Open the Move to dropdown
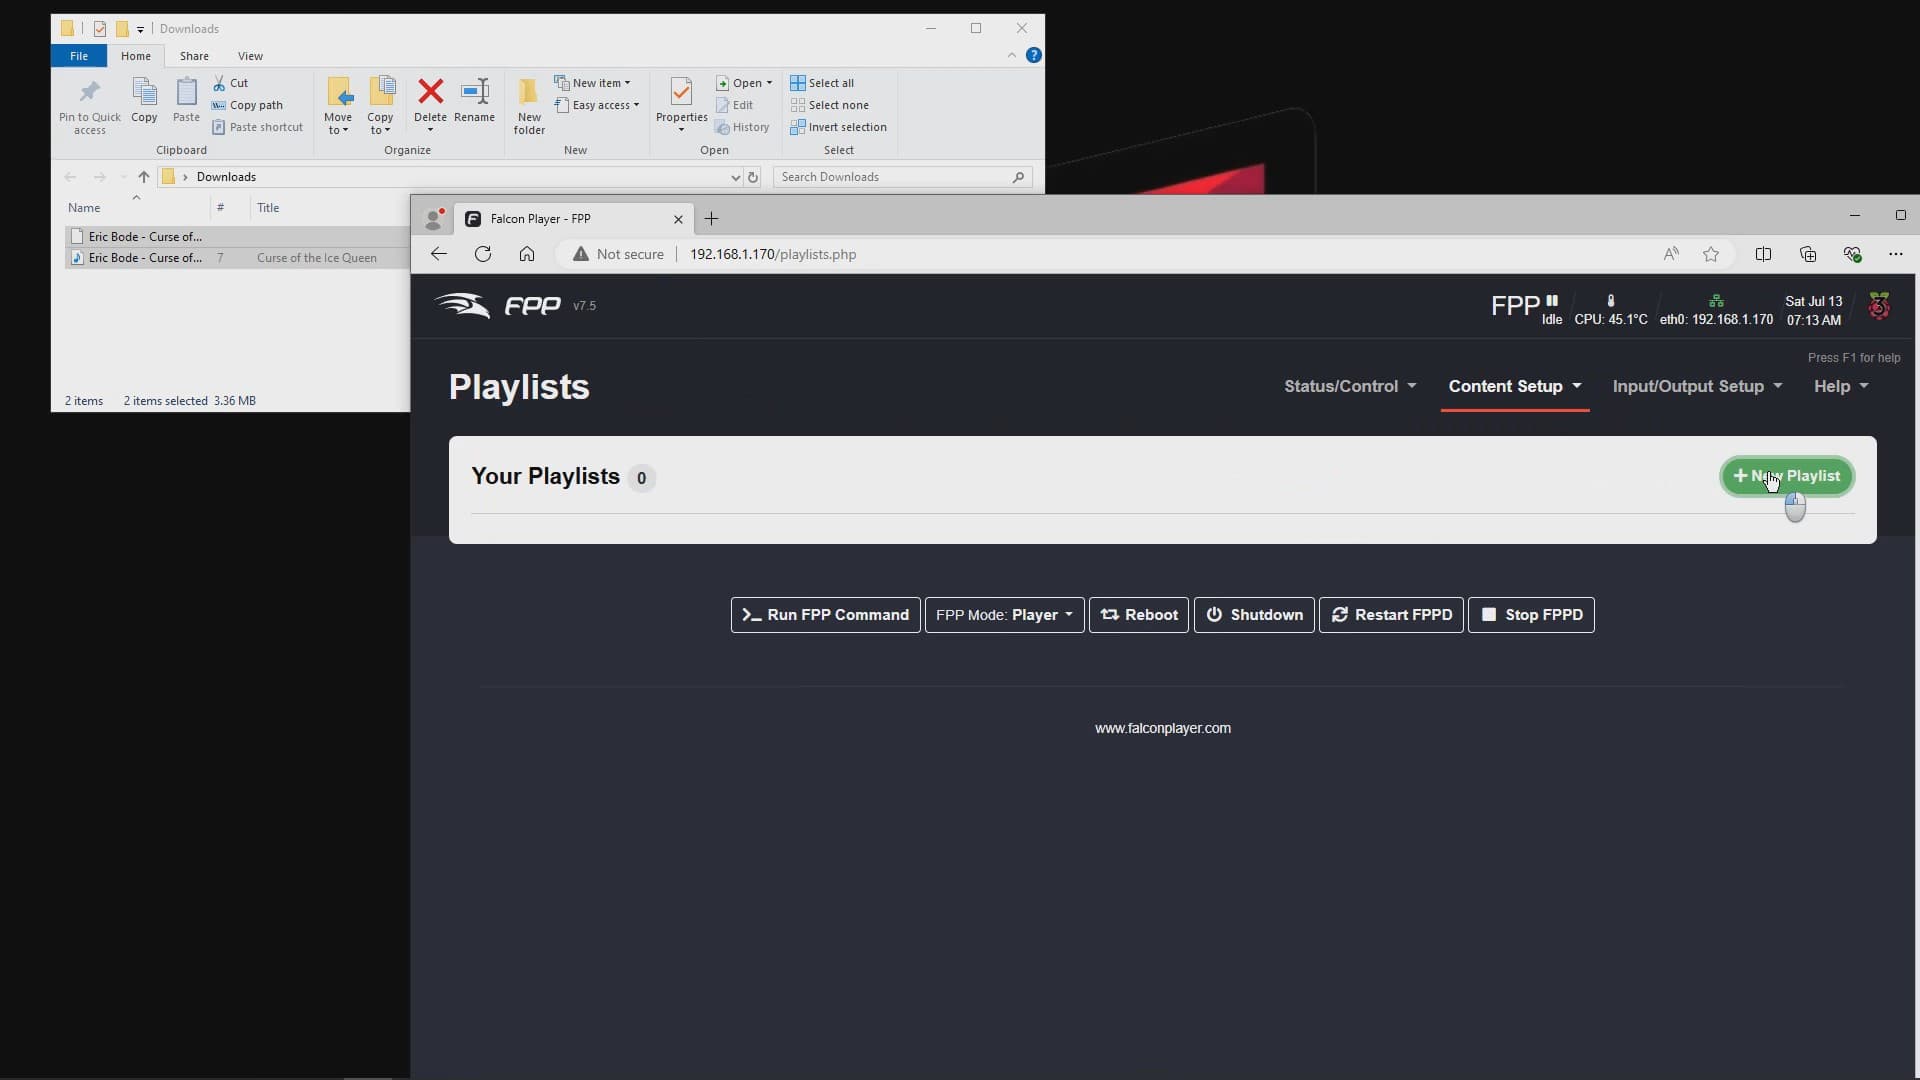1920x1080 pixels. point(338,106)
